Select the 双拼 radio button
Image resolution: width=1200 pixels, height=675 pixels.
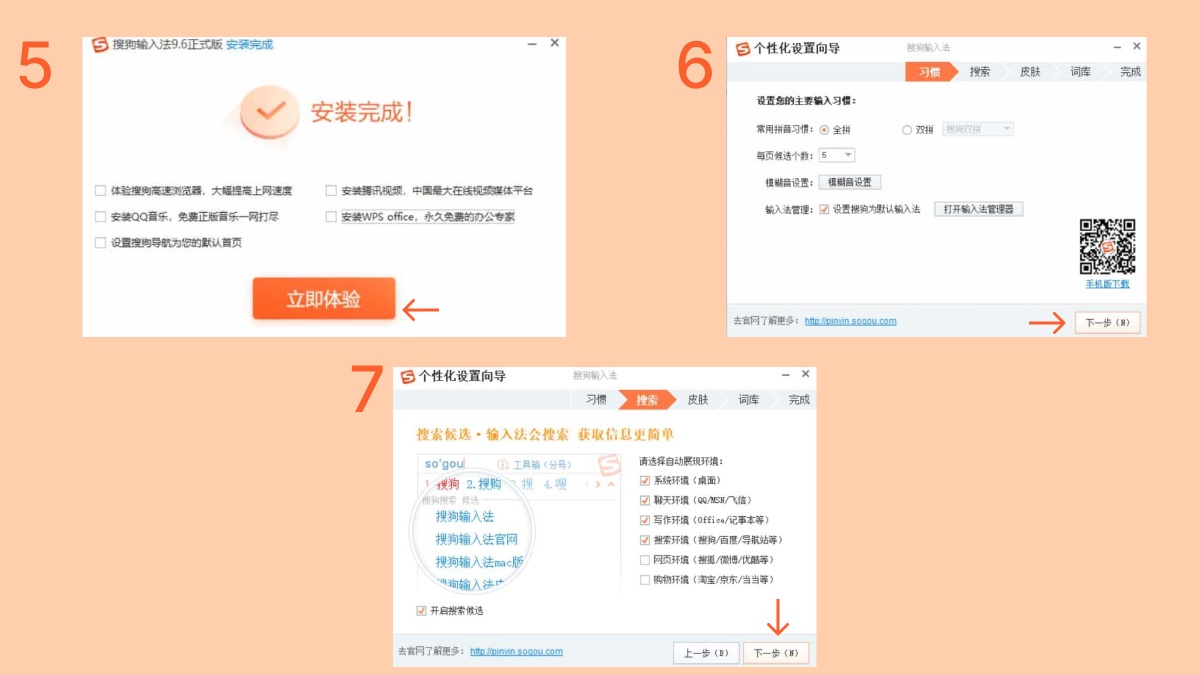(x=908, y=130)
